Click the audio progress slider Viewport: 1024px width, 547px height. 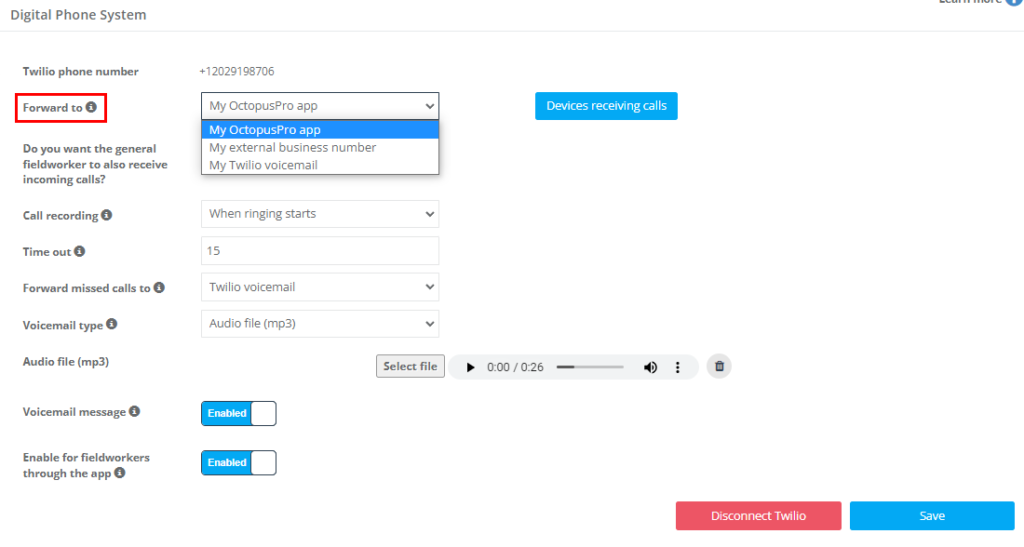pyautogui.click(x=590, y=367)
